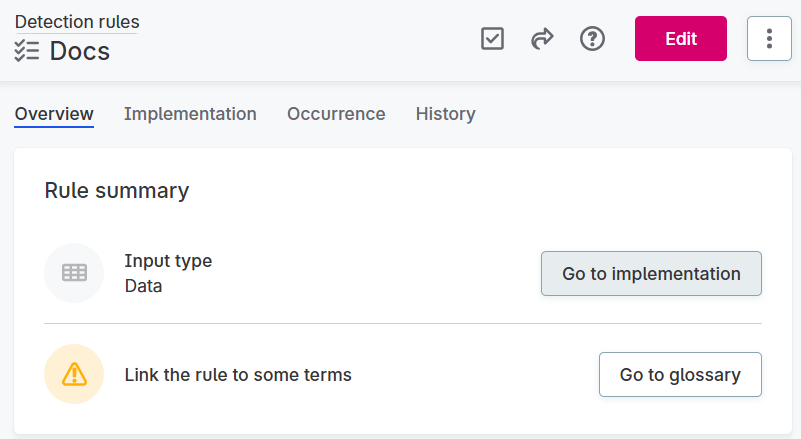Click the Link the rule to some terms text

[238, 375]
